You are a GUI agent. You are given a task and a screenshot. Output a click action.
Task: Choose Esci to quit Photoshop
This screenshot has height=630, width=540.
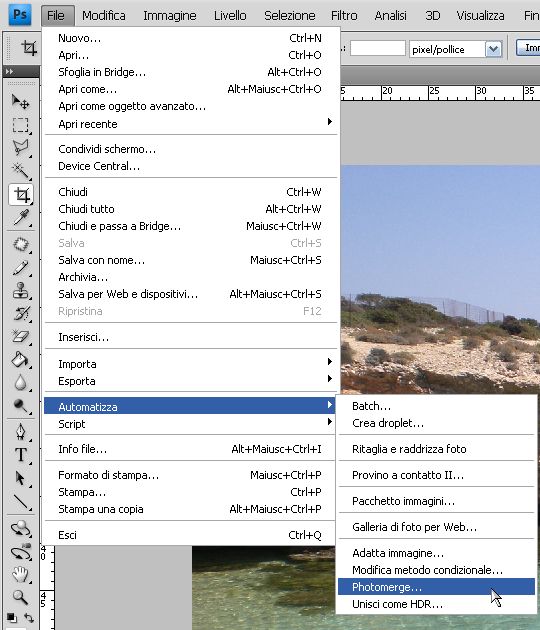tap(191, 535)
